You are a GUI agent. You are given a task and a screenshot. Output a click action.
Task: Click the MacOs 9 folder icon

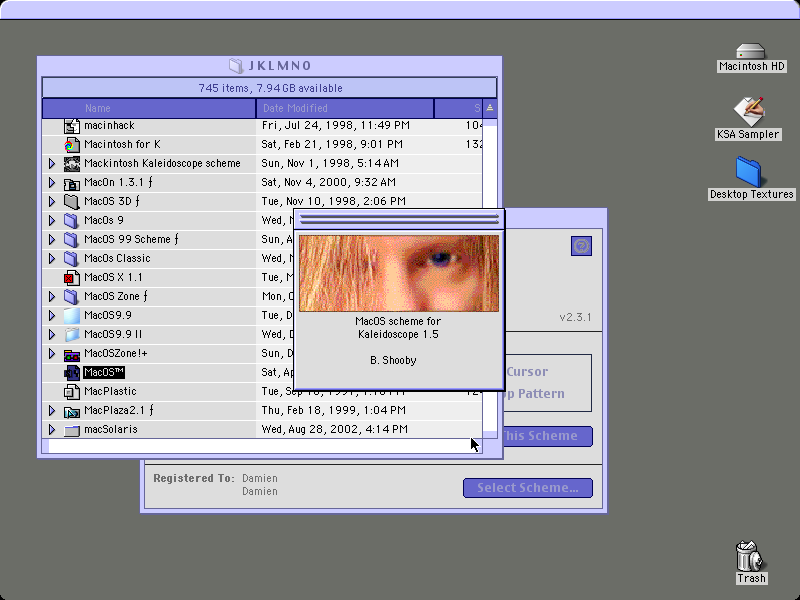[71, 220]
